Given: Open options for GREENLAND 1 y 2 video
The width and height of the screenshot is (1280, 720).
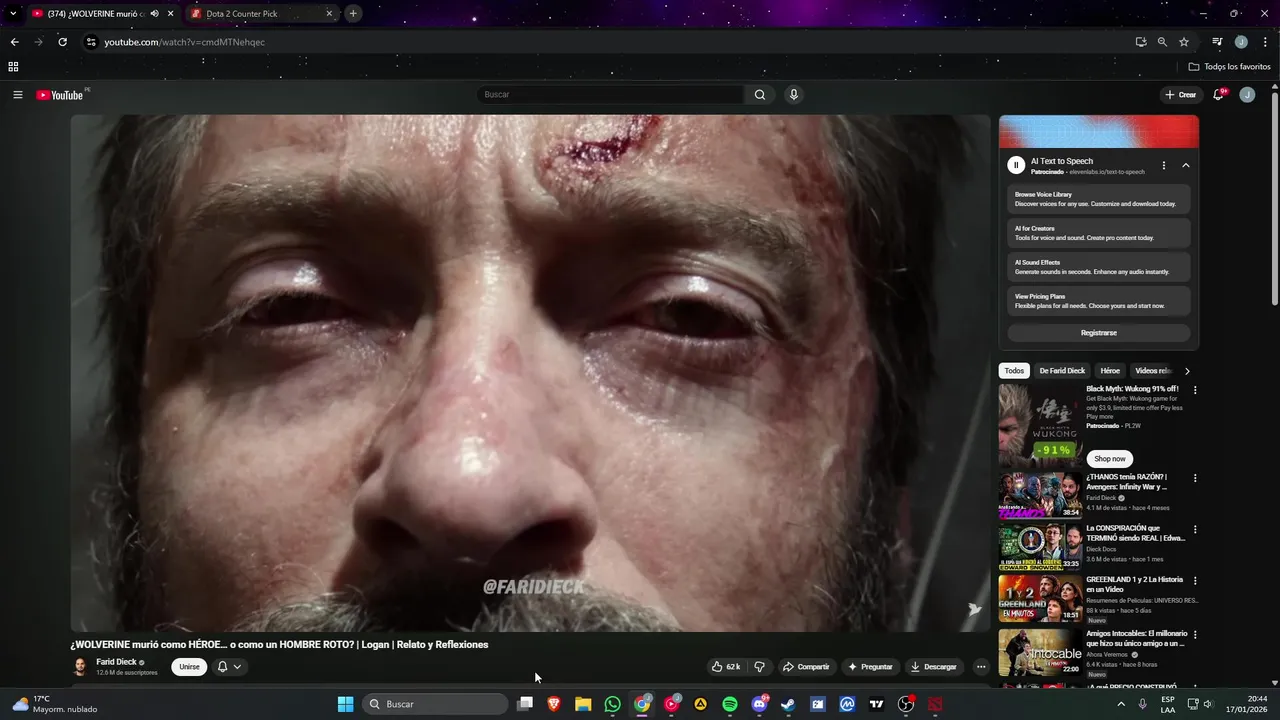Looking at the screenshot, I should 1195,581.
